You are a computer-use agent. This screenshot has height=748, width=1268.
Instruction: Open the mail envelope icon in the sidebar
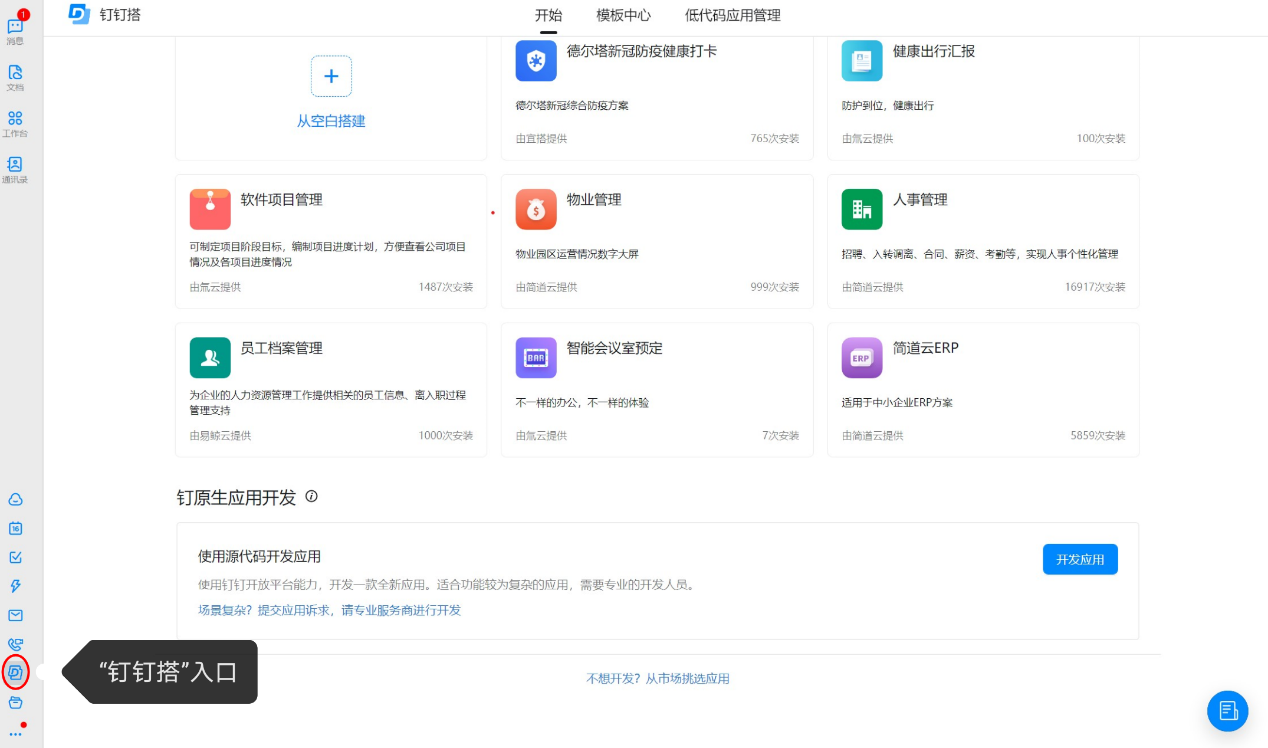click(x=15, y=615)
